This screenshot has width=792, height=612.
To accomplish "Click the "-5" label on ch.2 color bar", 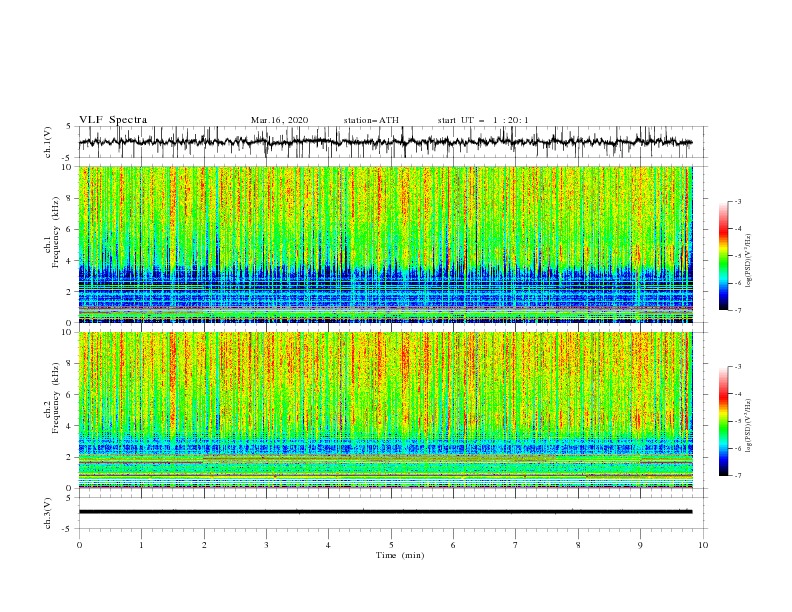I will [737, 421].
